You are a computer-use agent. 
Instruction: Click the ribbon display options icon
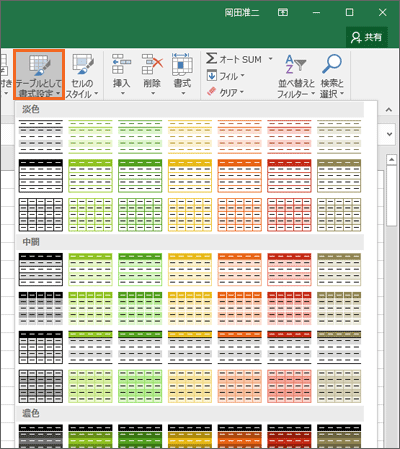[x=283, y=13]
